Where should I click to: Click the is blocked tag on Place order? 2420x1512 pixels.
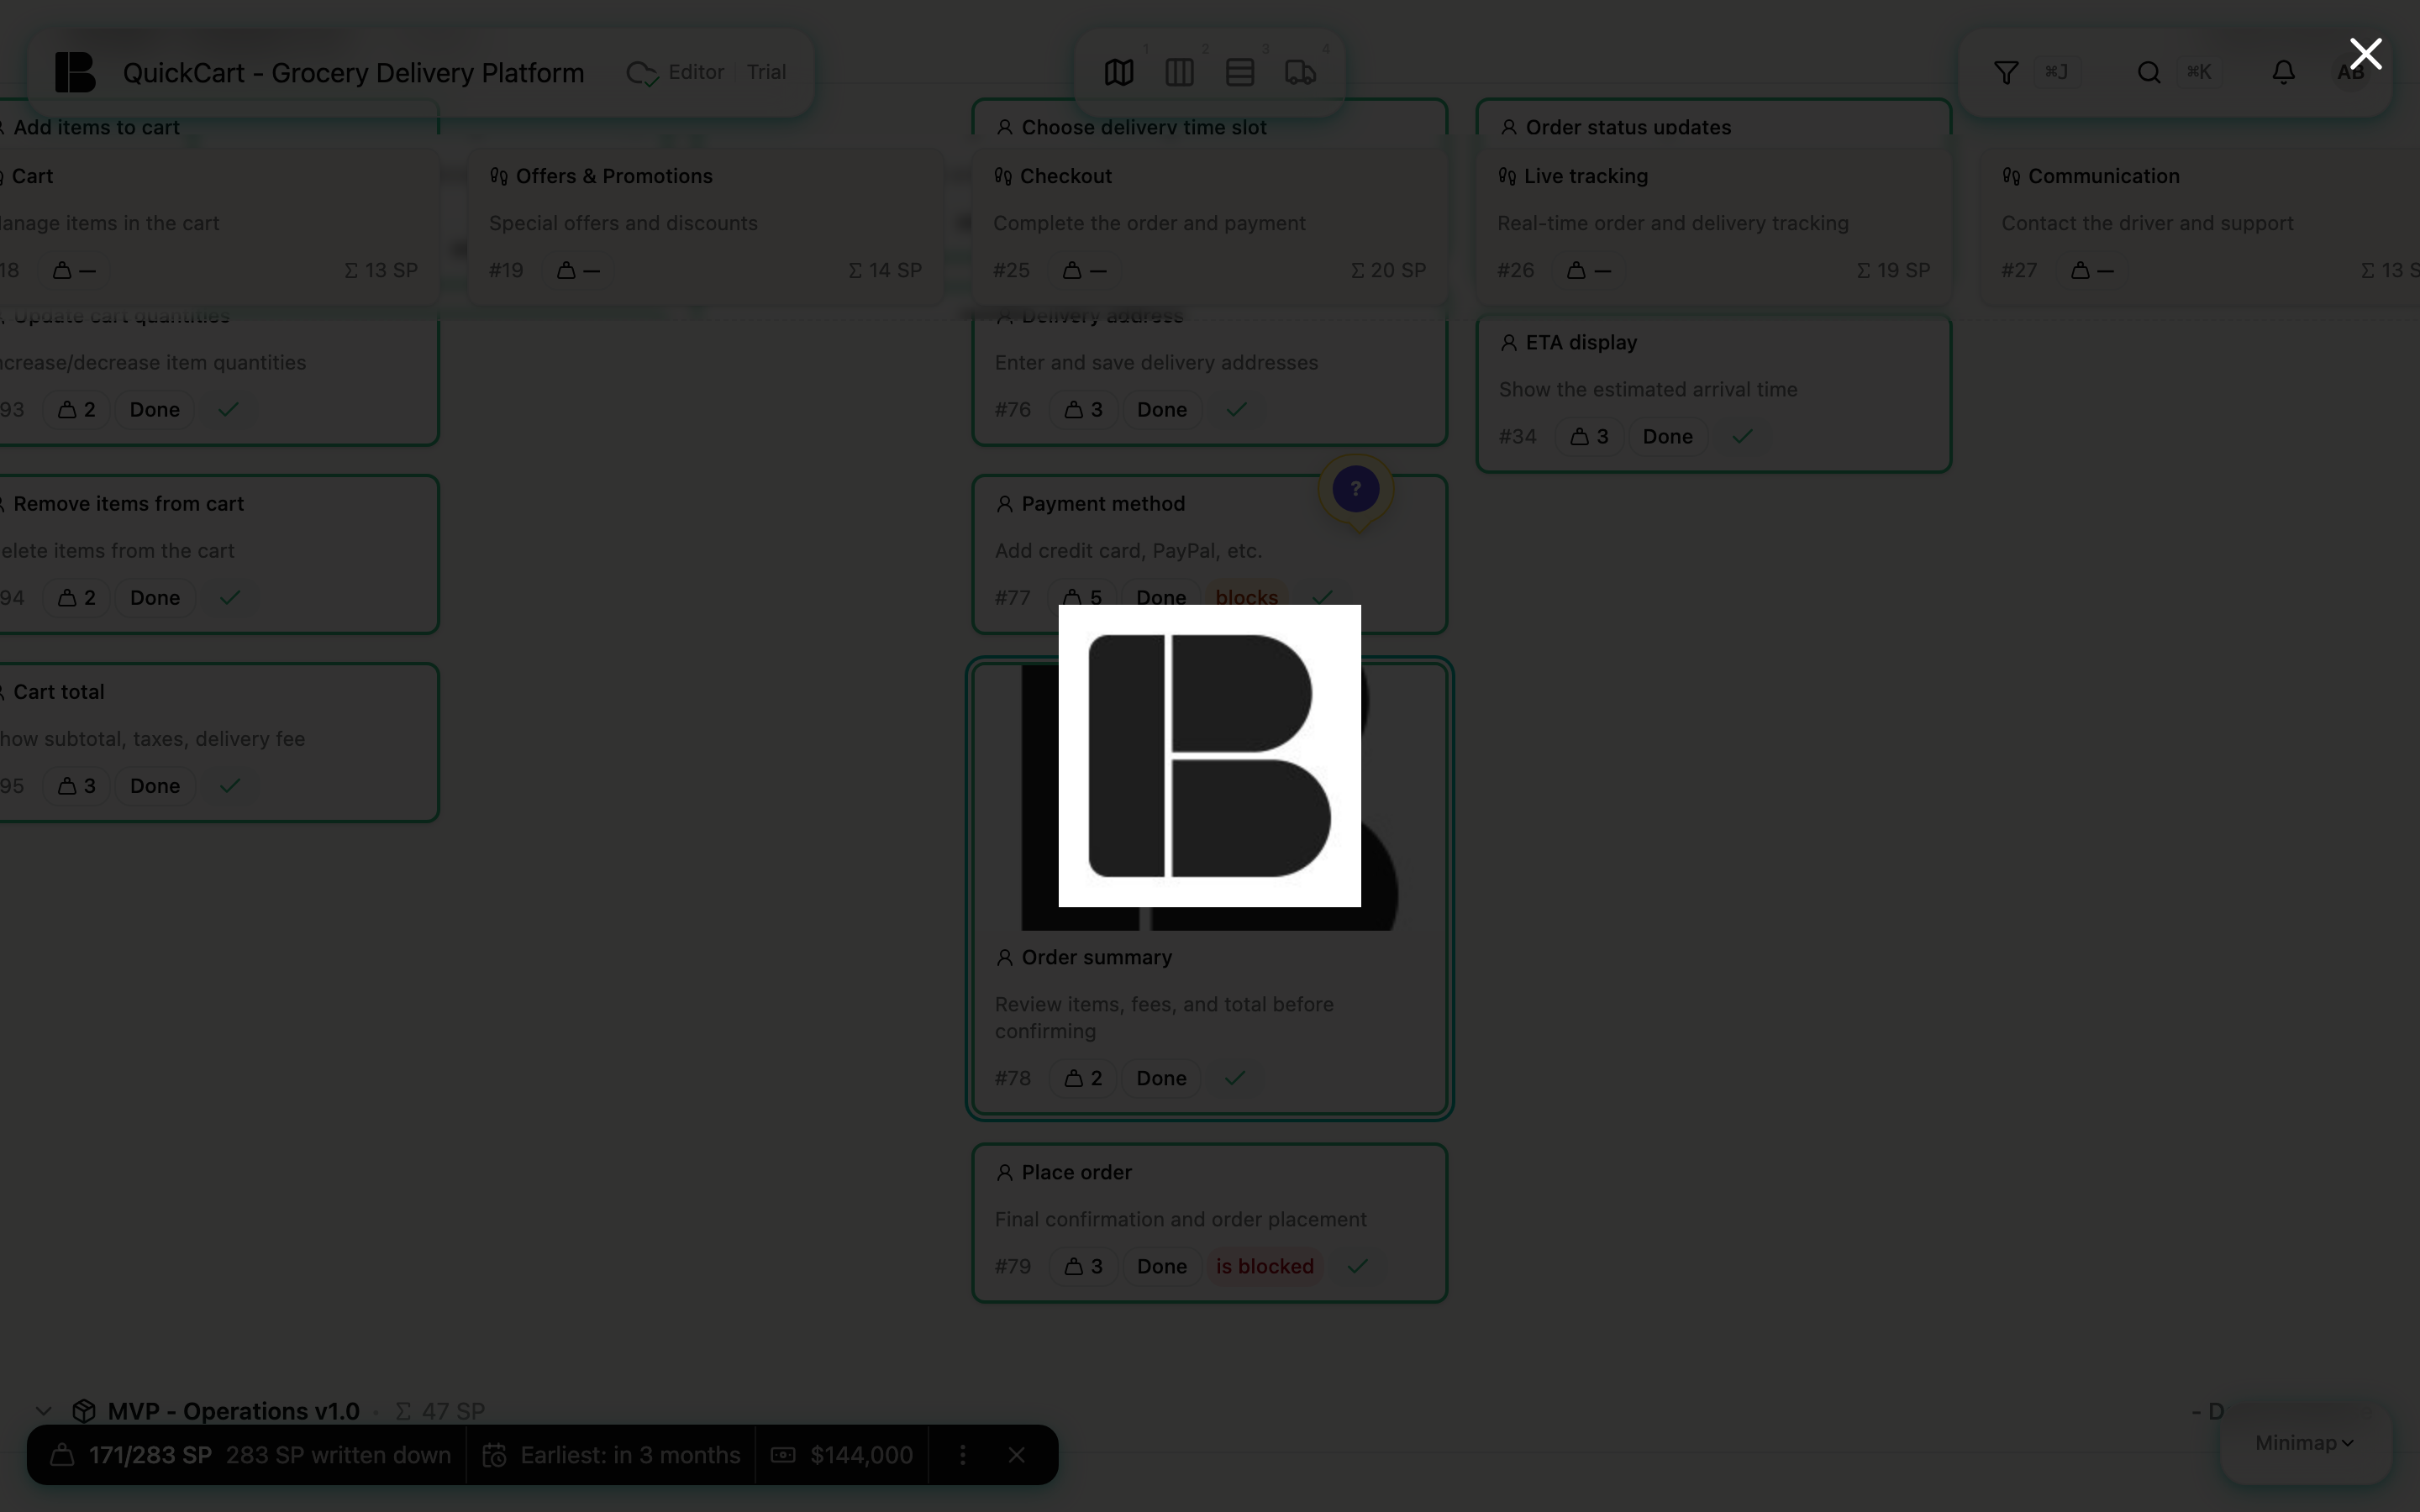pos(1264,1266)
